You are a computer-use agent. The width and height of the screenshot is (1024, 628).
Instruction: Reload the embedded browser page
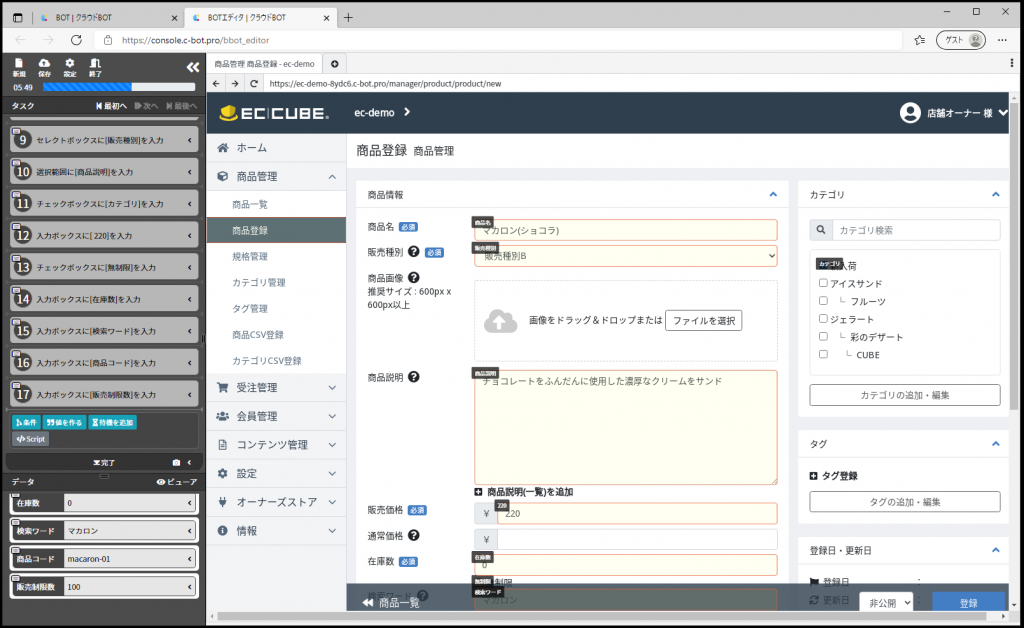pos(254,84)
